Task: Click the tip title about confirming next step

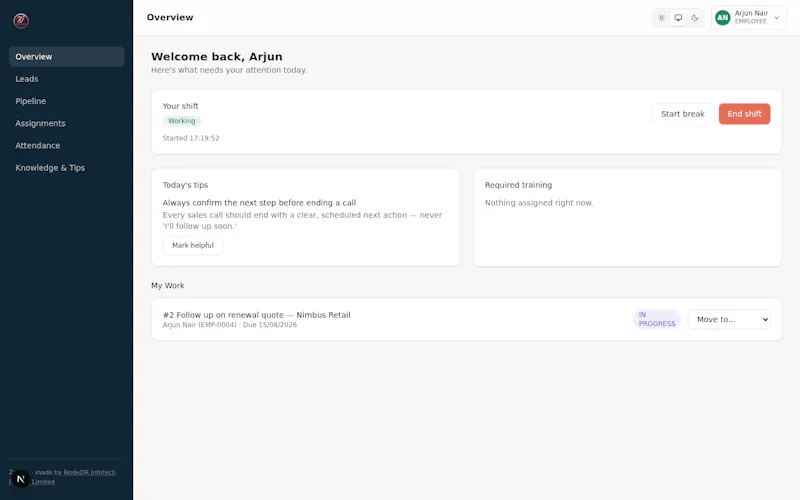Action: 259,203
